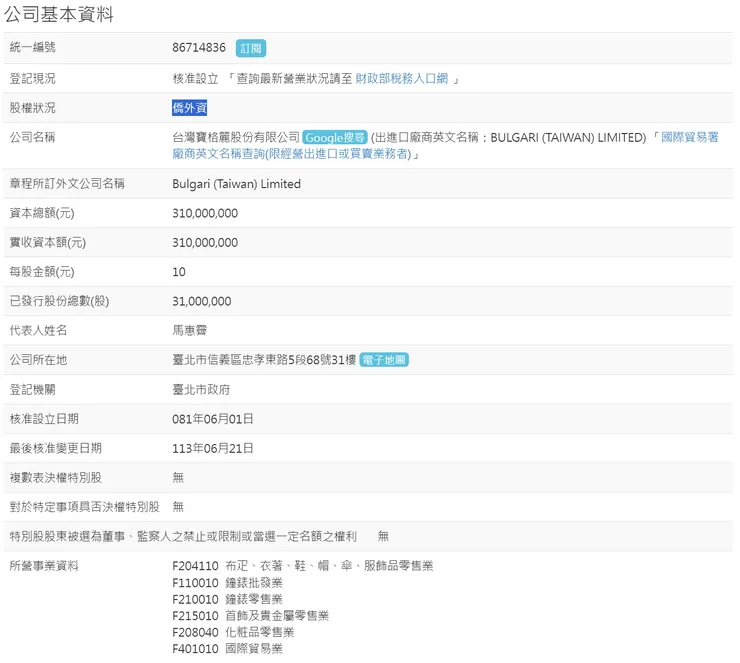Viewport: 740px width, 663px height.
Task: Click company name 台灣寶格麗股份有限公司
Action: point(236,137)
